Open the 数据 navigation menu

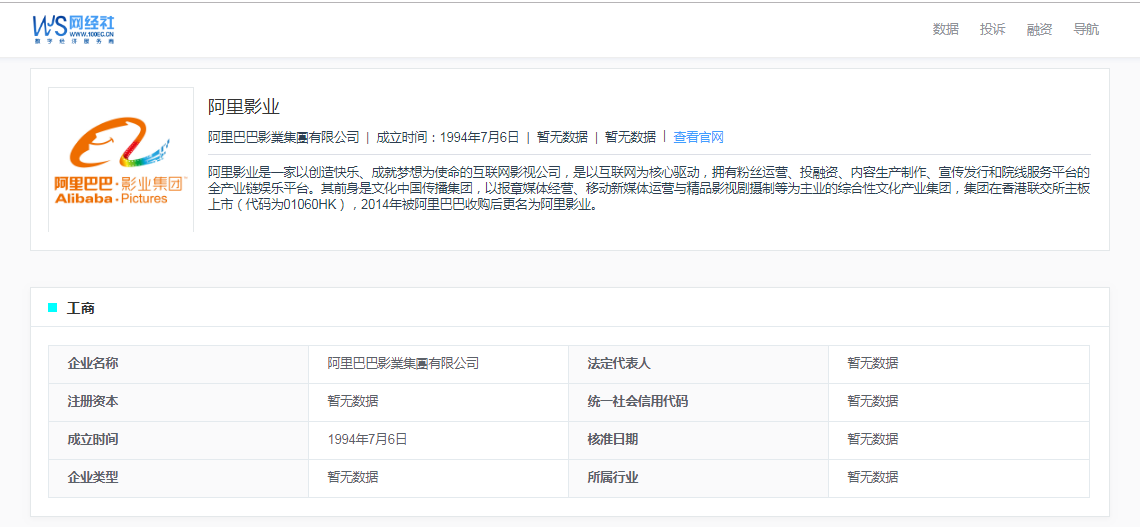[946, 29]
